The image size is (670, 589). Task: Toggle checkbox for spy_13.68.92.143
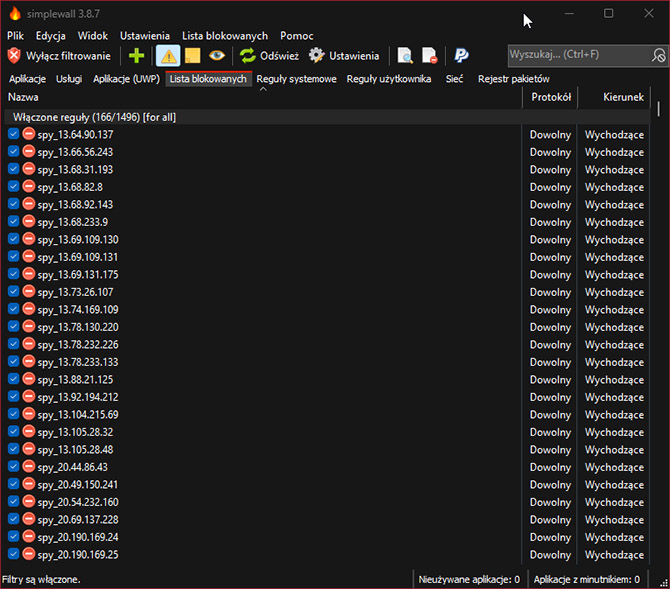[x=14, y=204]
